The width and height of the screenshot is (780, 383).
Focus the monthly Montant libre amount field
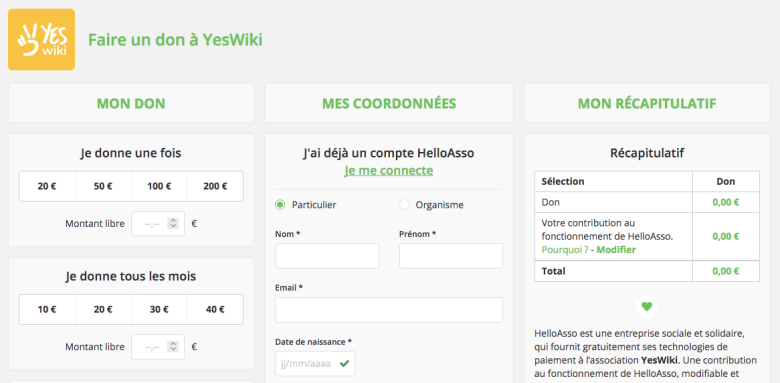tap(158, 347)
